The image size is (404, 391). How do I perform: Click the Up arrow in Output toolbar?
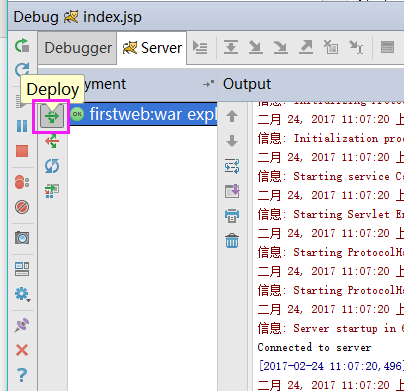(x=232, y=116)
